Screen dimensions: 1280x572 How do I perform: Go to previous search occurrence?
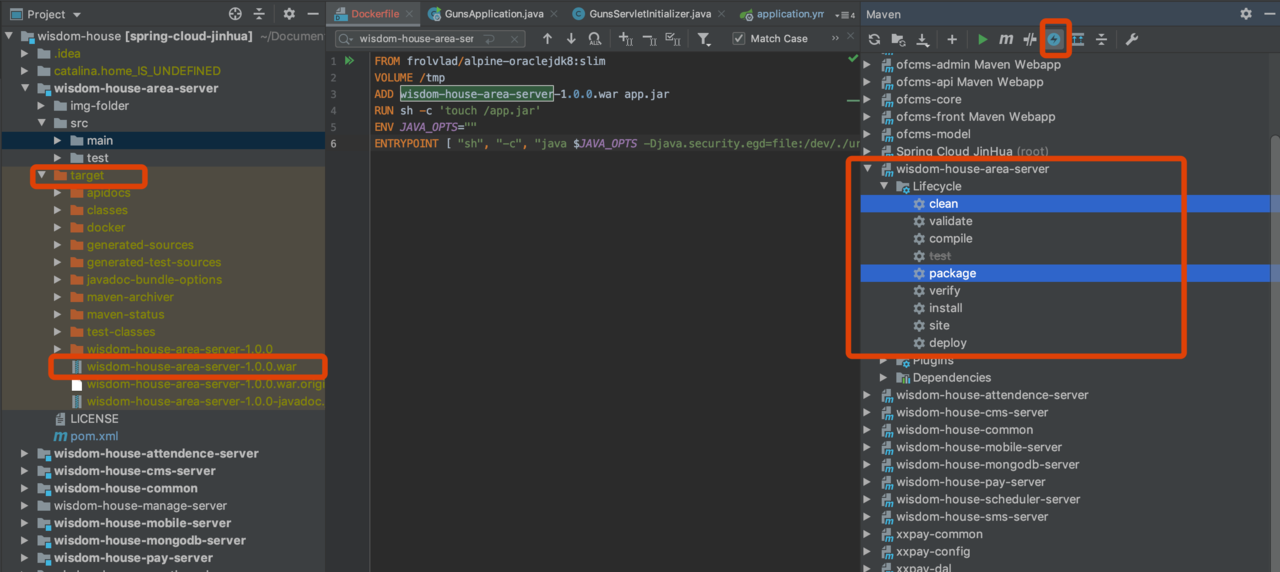point(547,39)
